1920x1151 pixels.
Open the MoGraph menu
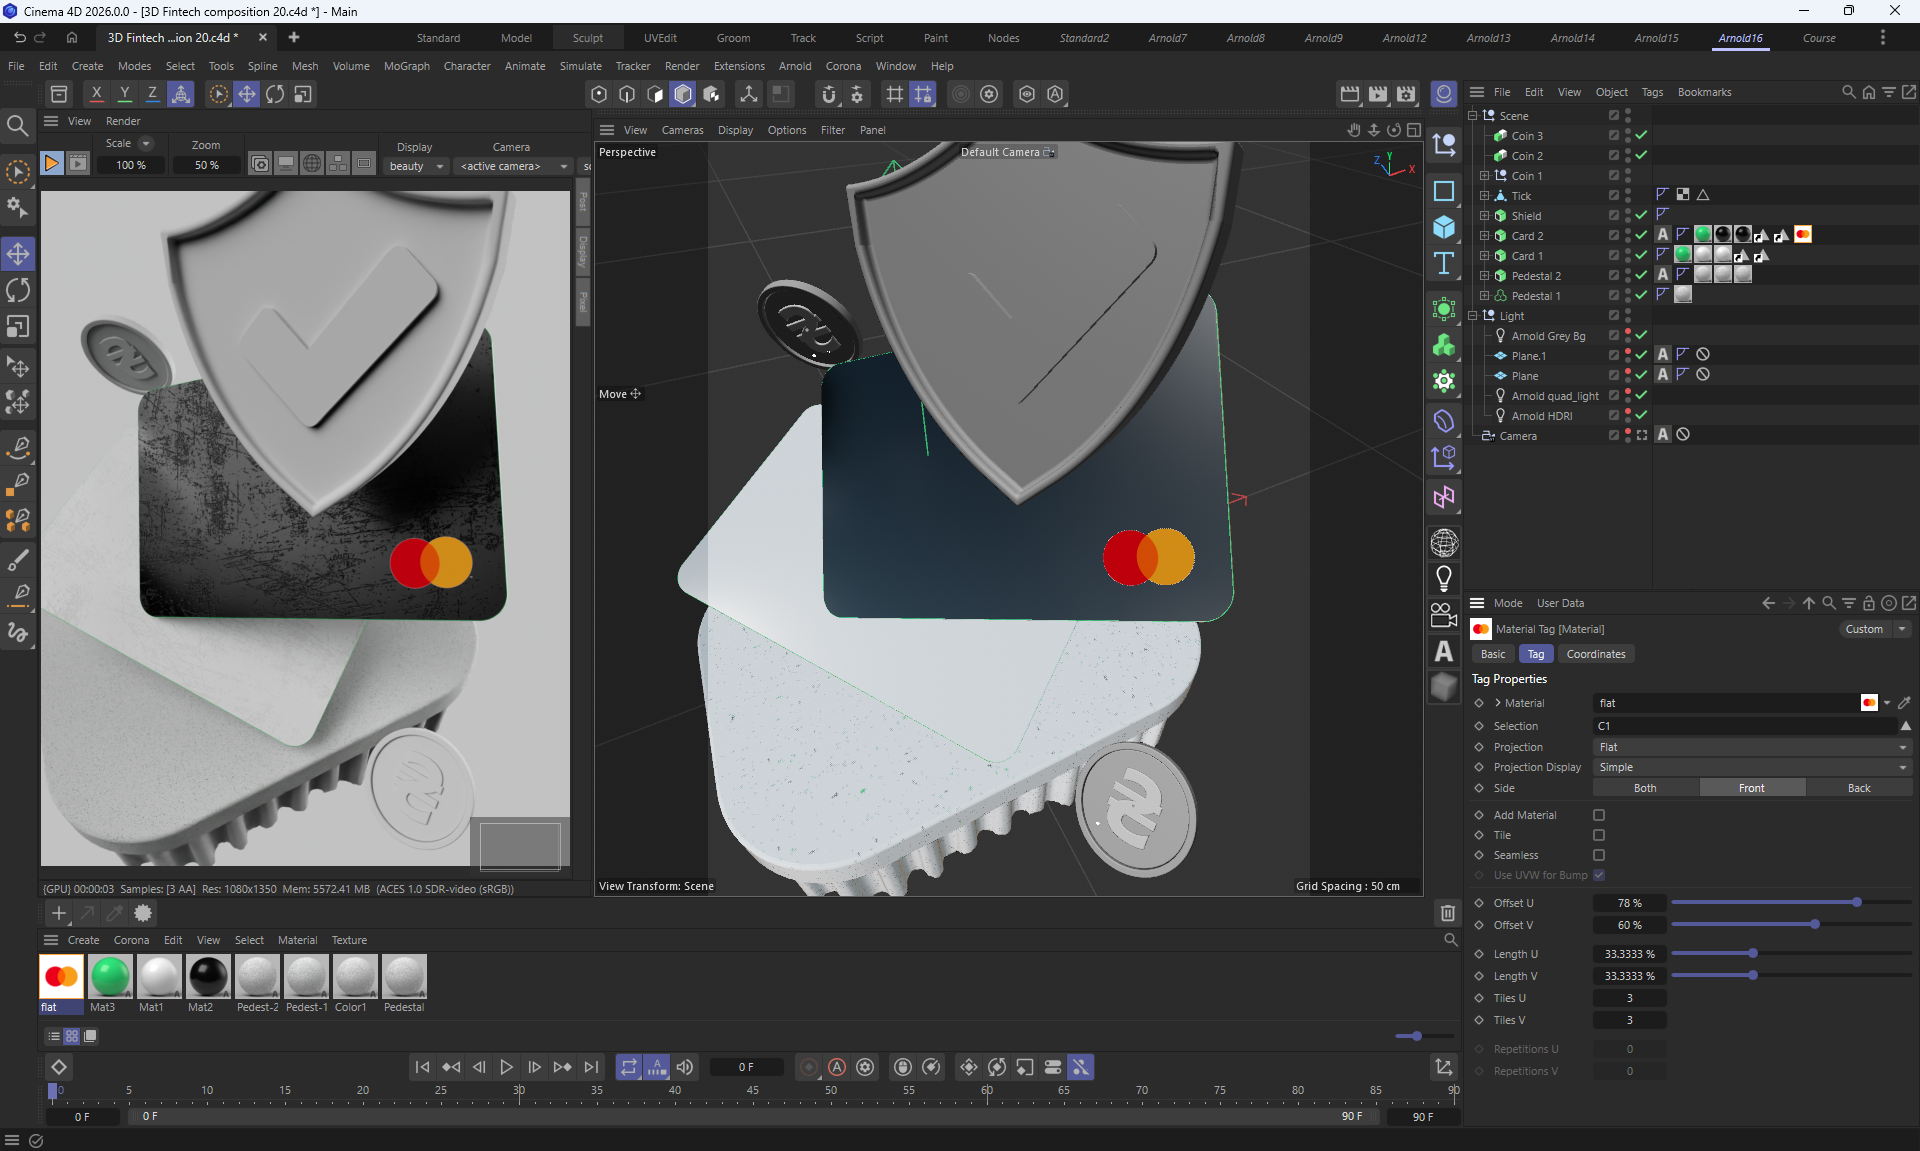[406, 66]
